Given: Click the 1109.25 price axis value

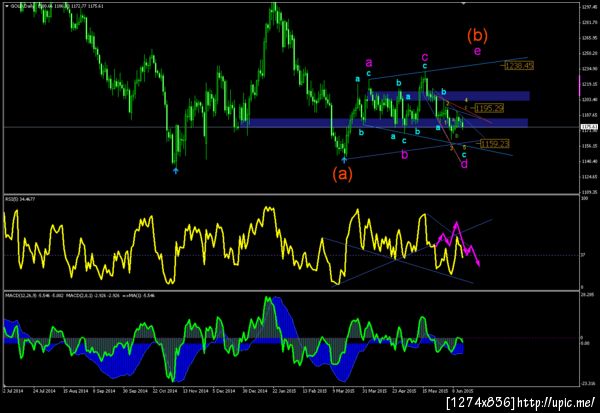Looking at the screenshot, I should pos(589,192).
